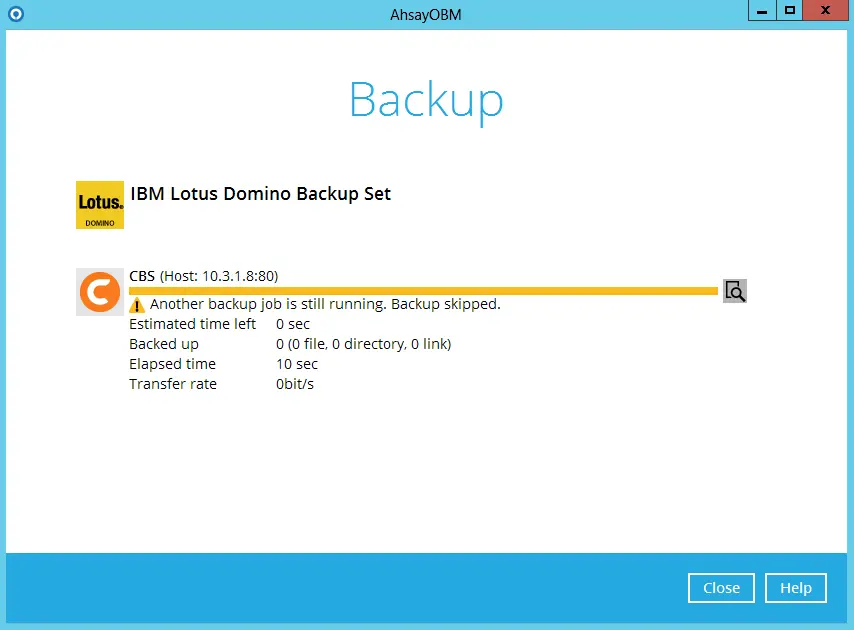Image resolution: width=854 pixels, height=630 pixels.
Task: Click the Estimated time left label
Action: click(x=192, y=324)
